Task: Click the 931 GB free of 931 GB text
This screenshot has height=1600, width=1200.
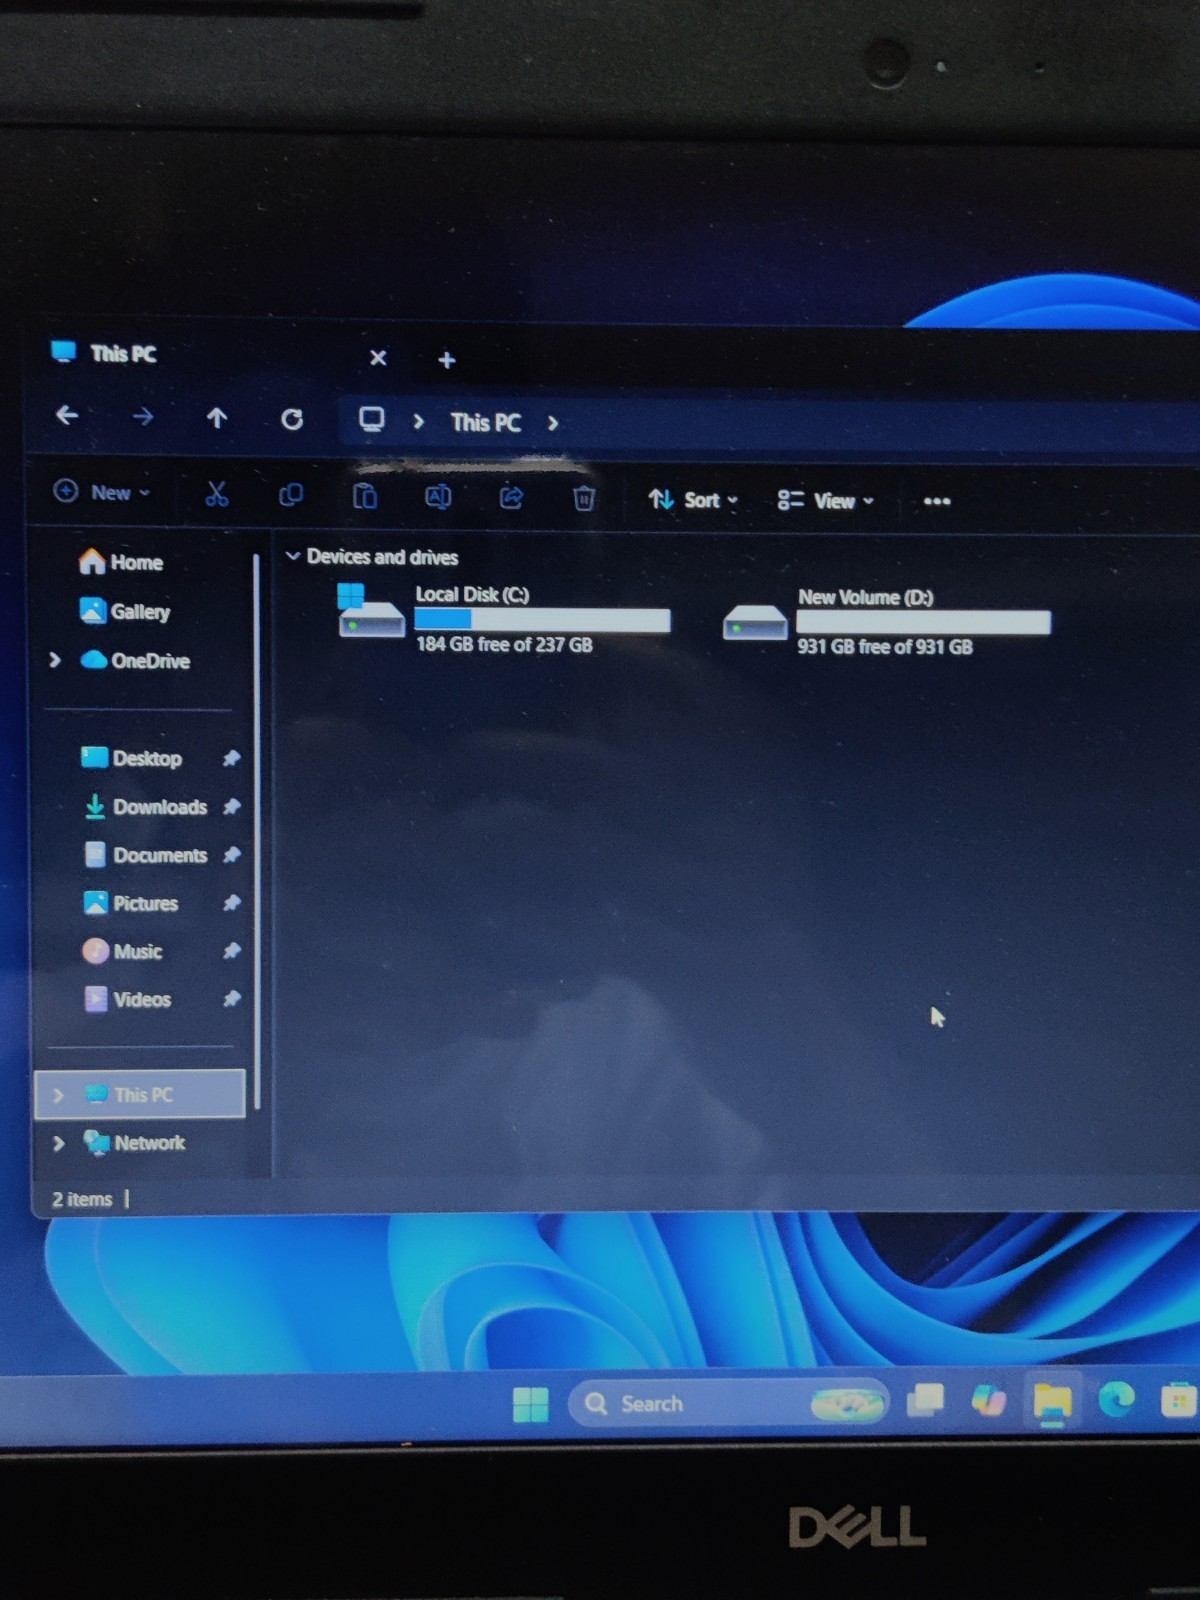Action: (x=885, y=647)
